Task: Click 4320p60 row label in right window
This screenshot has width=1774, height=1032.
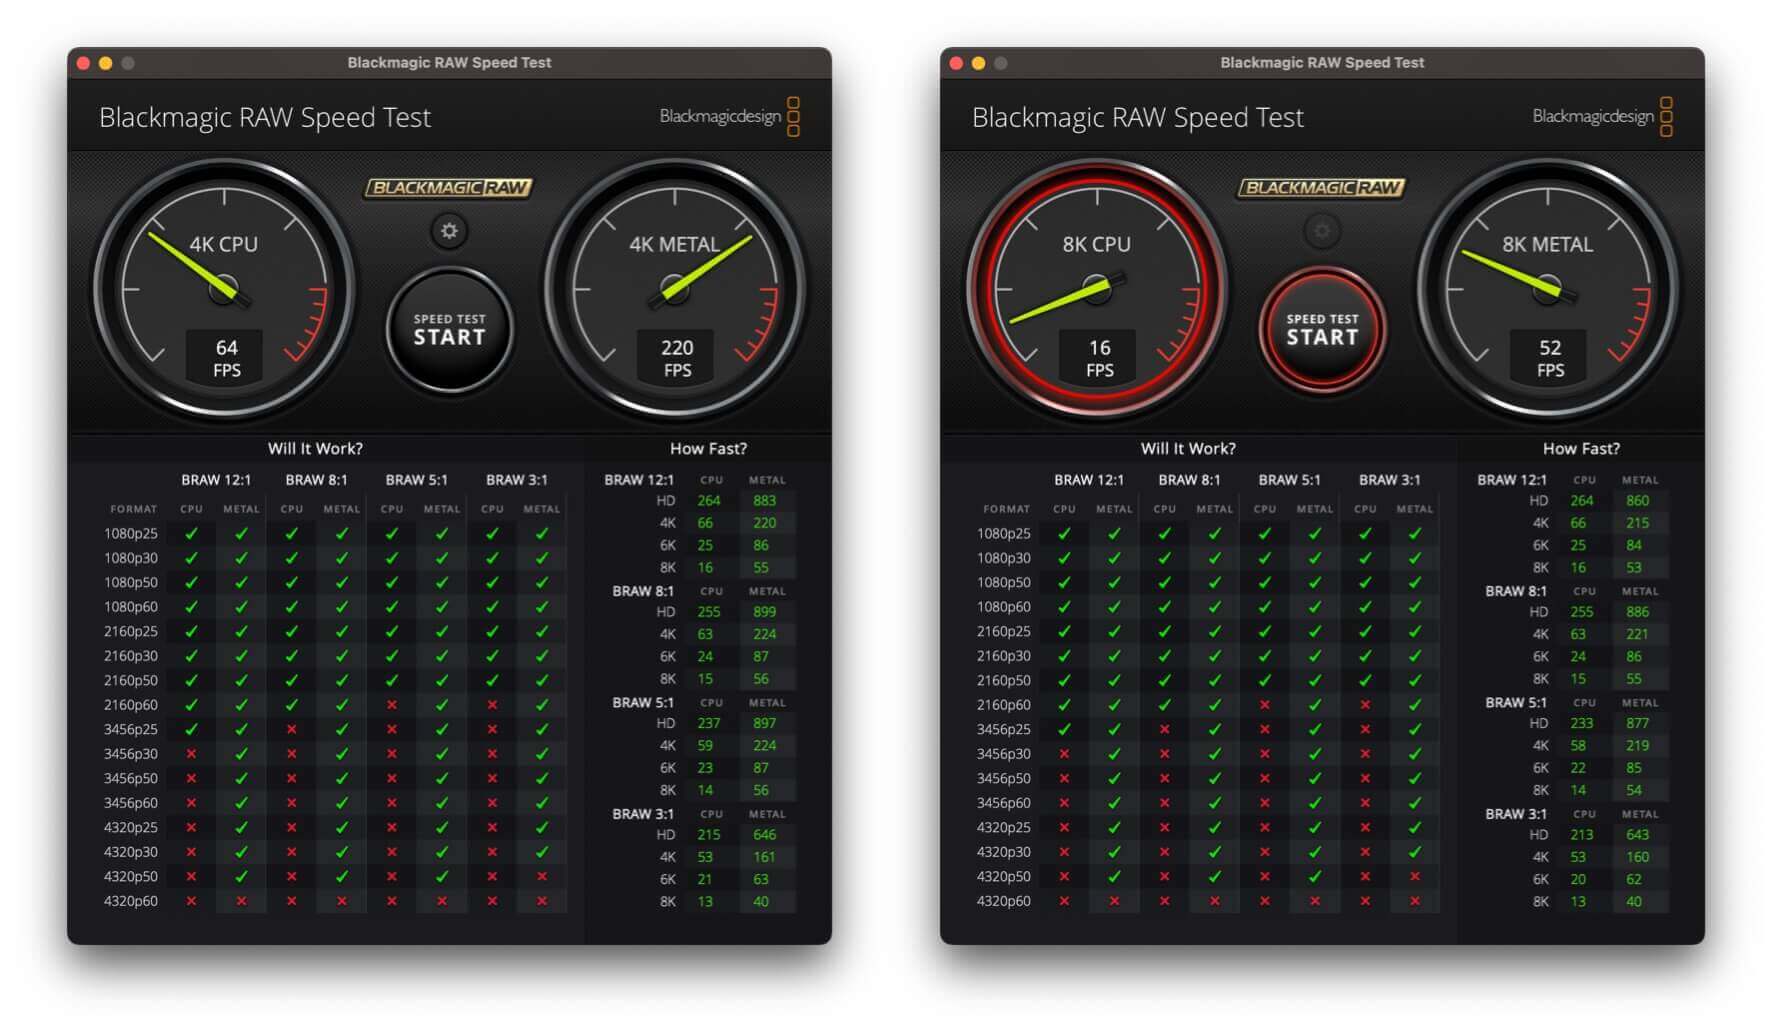Action: tap(1004, 901)
